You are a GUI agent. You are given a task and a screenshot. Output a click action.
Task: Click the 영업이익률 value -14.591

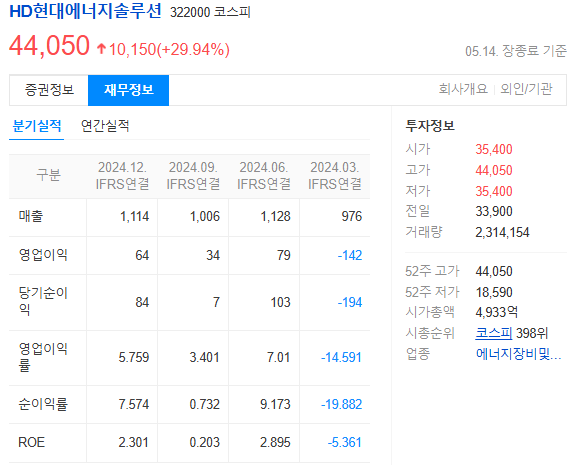(x=341, y=357)
